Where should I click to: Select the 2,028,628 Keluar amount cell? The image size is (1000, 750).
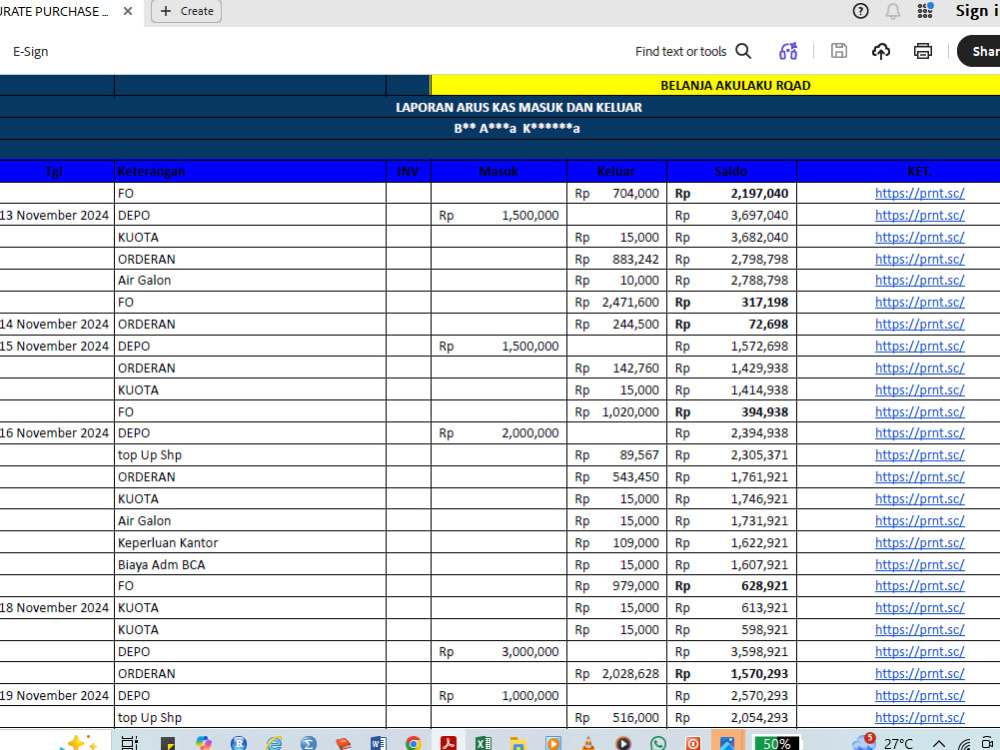coord(617,673)
